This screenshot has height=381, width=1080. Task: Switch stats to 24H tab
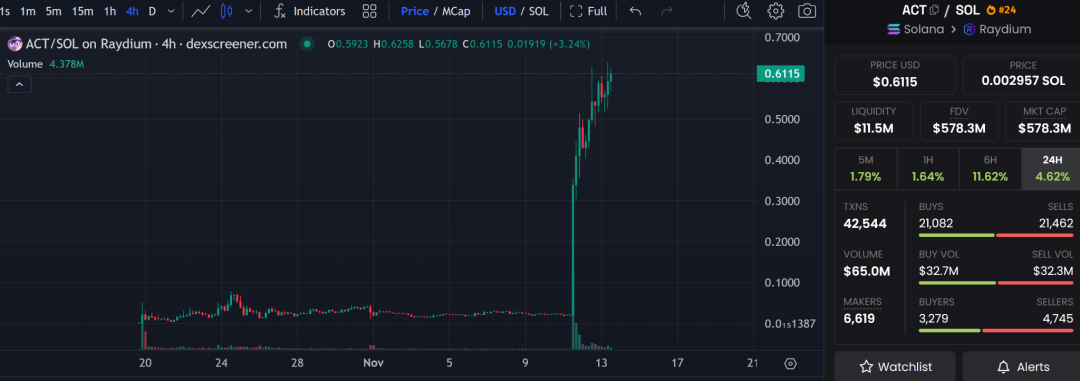pyautogui.click(x=1052, y=169)
